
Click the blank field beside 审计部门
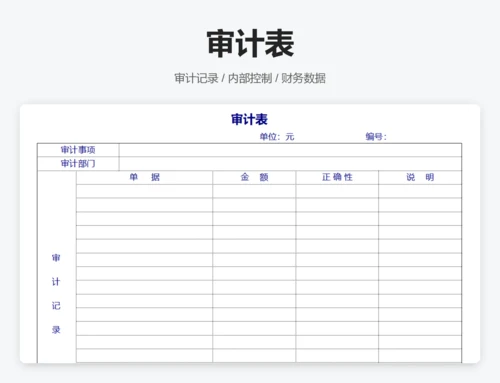[290, 164]
